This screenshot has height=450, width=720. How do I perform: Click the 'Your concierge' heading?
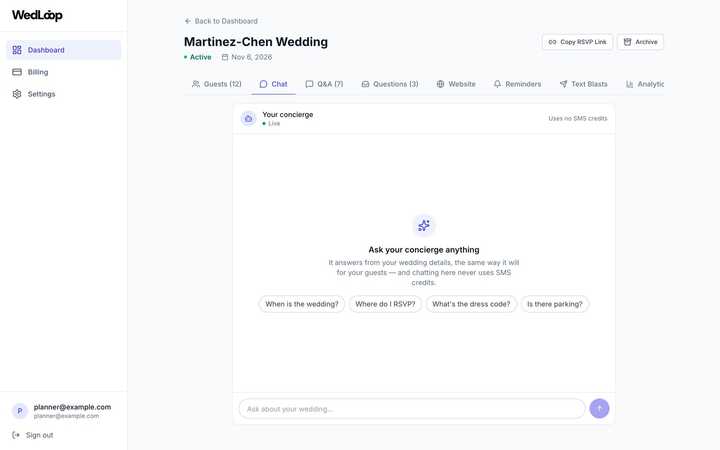click(x=287, y=114)
